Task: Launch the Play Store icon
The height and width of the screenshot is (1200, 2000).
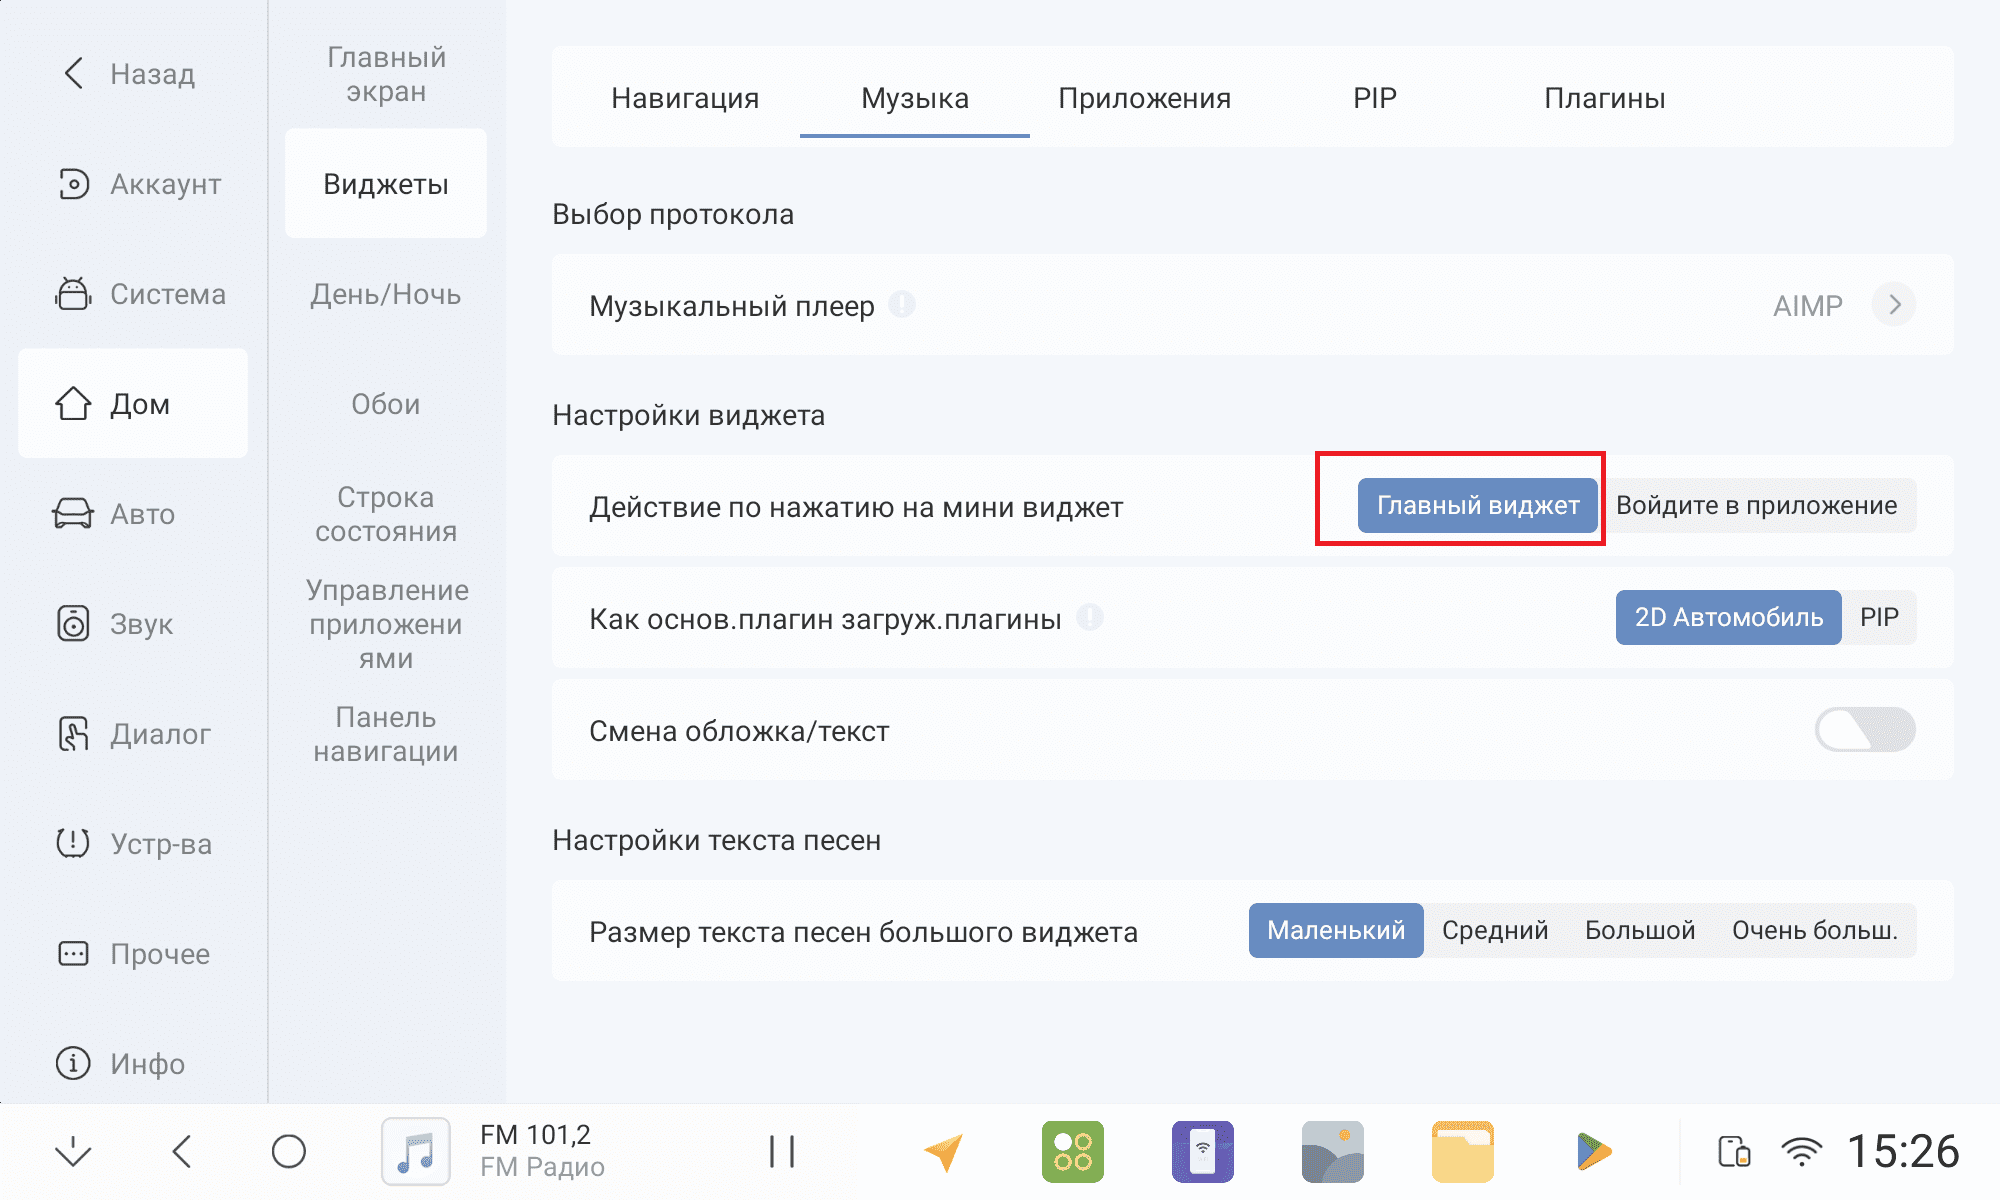Action: click(x=1592, y=1152)
